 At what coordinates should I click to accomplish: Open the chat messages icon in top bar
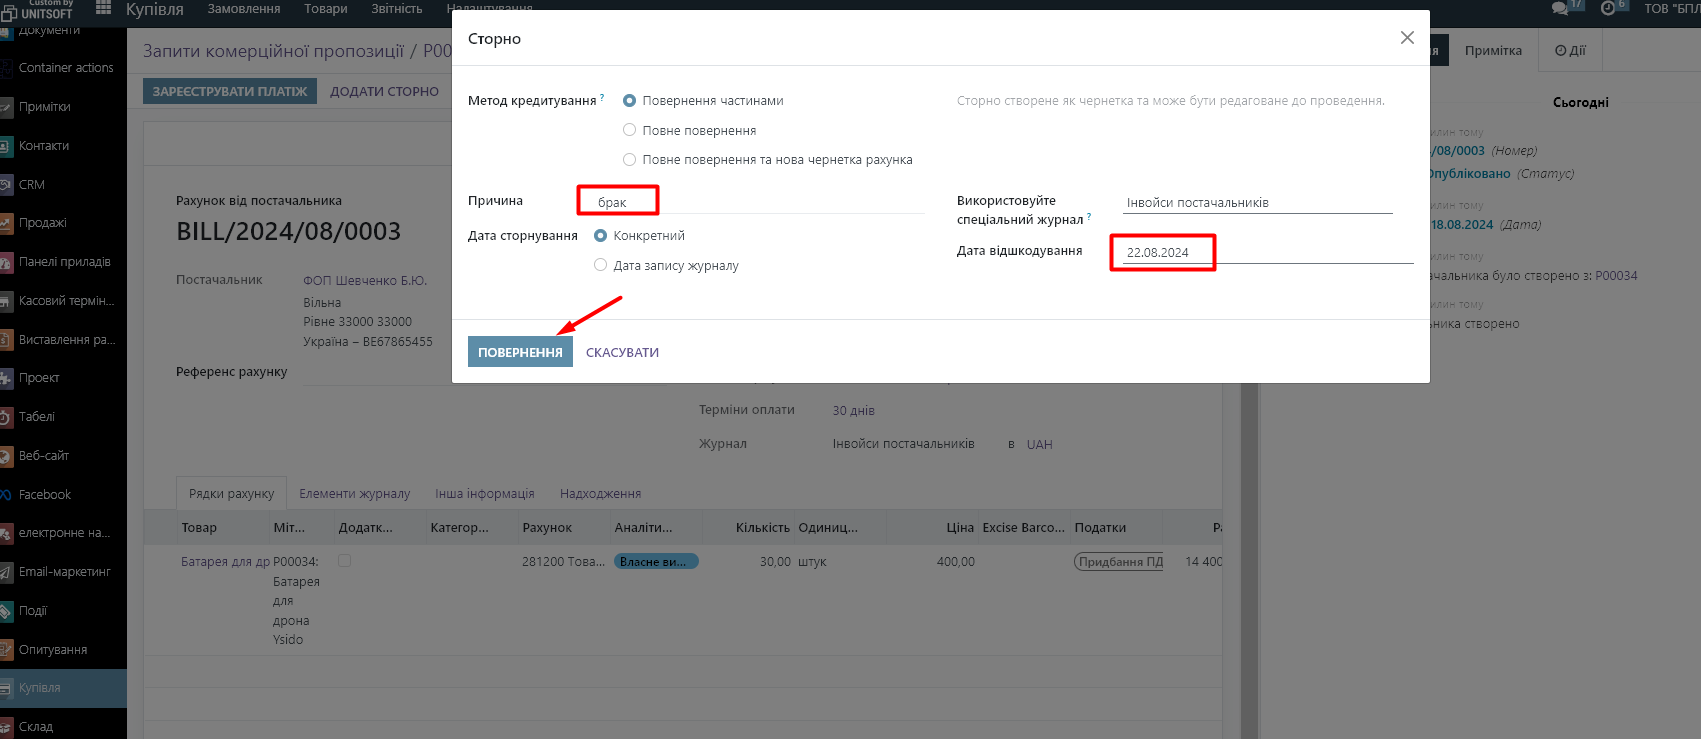[x=1560, y=8]
